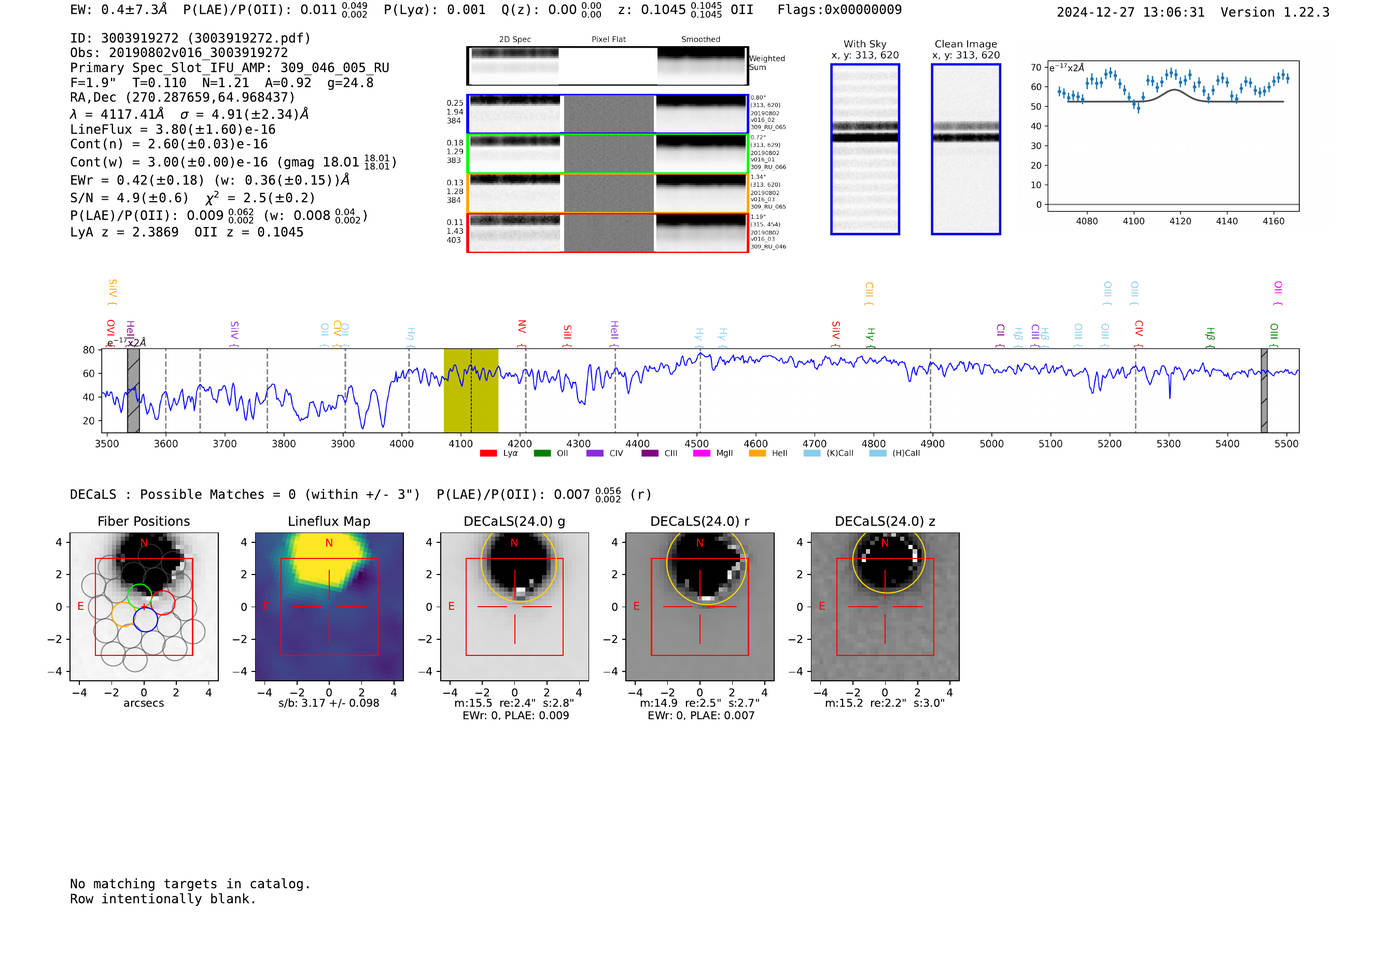The image size is (1400, 953).
Task: Select the LineFlux = 3.80(±1.60)e-16 value
Action: 173,129
